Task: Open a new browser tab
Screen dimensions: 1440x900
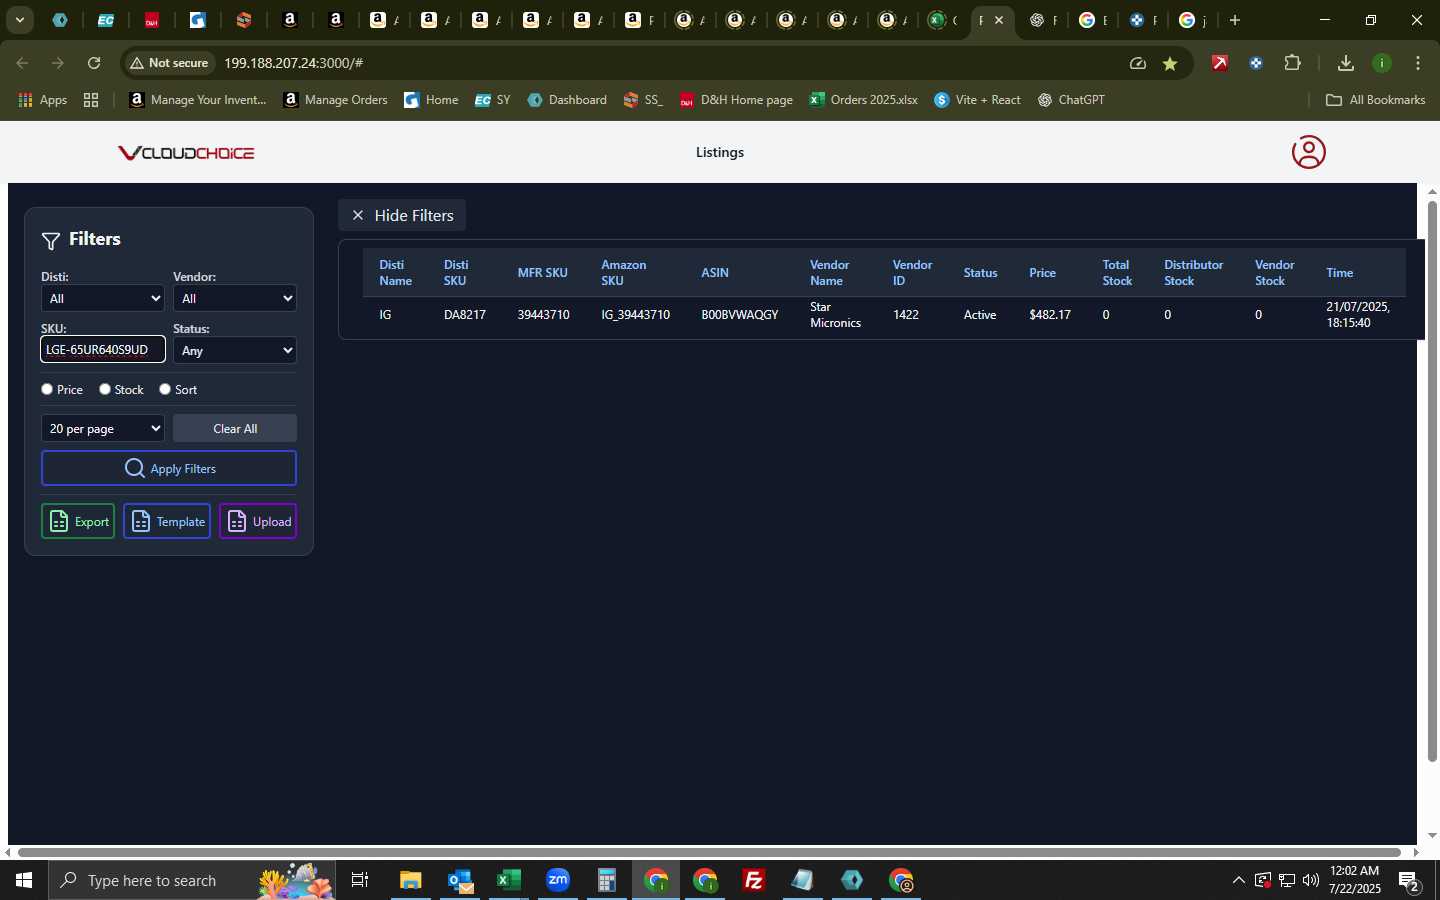Action: coord(1235,20)
